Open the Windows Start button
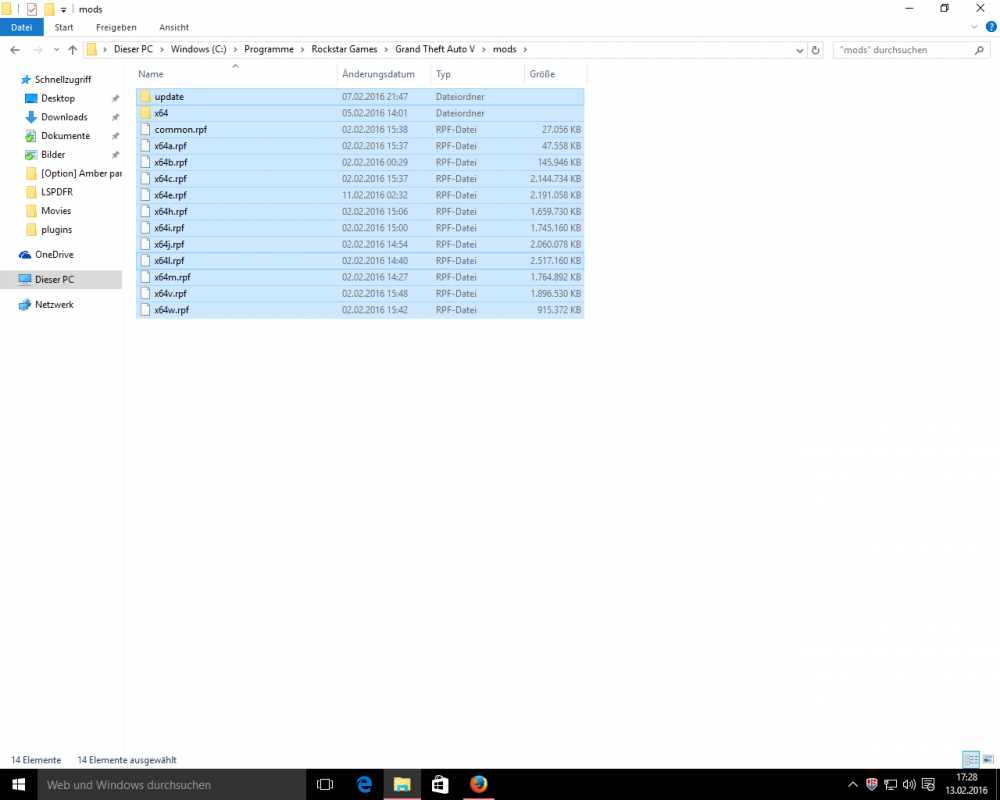Image resolution: width=1000 pixels, height=800 pixels. click(x=18, y=785)
